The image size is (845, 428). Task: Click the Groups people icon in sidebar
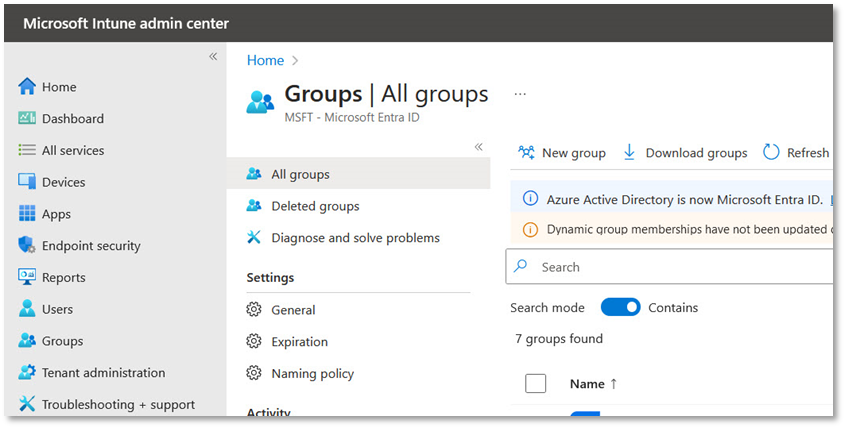[x=27, y=341]
